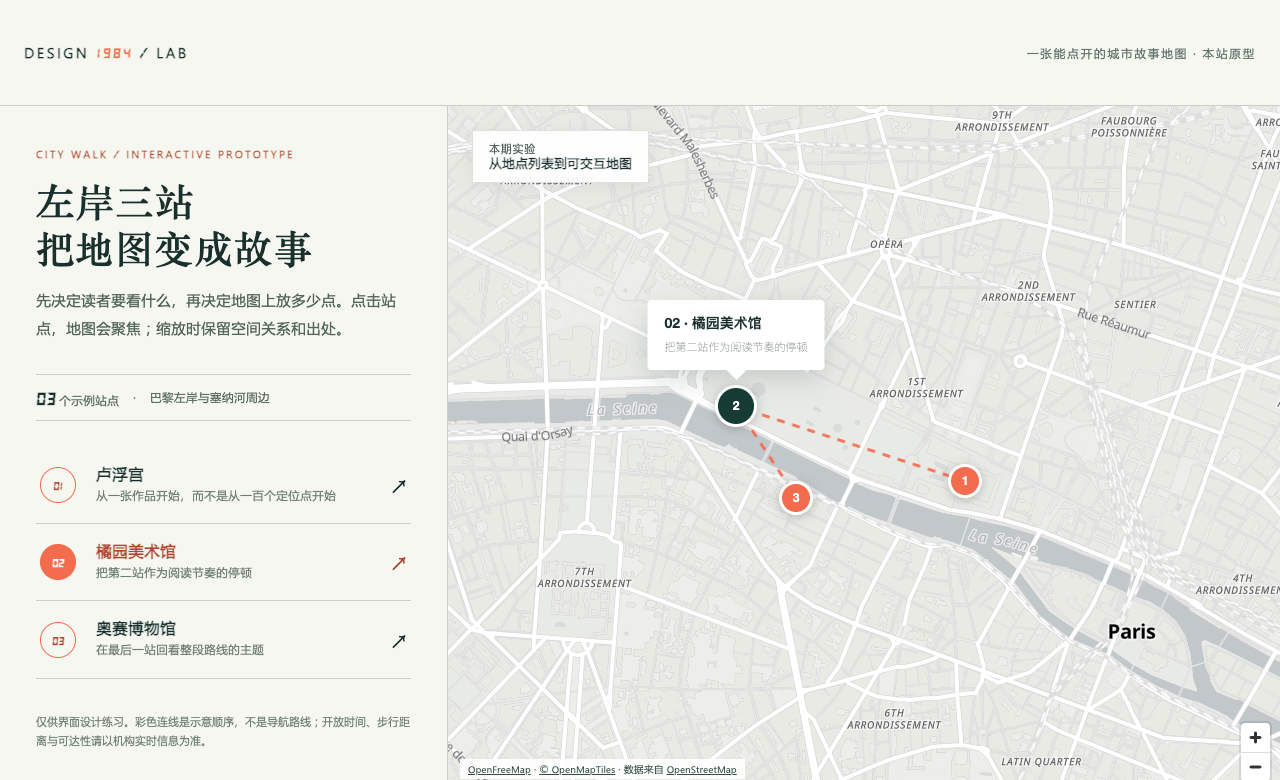Select the 02 circle badge for 橘园美术馆
This screenshot has height=780, width=1280.
(58, 562)
